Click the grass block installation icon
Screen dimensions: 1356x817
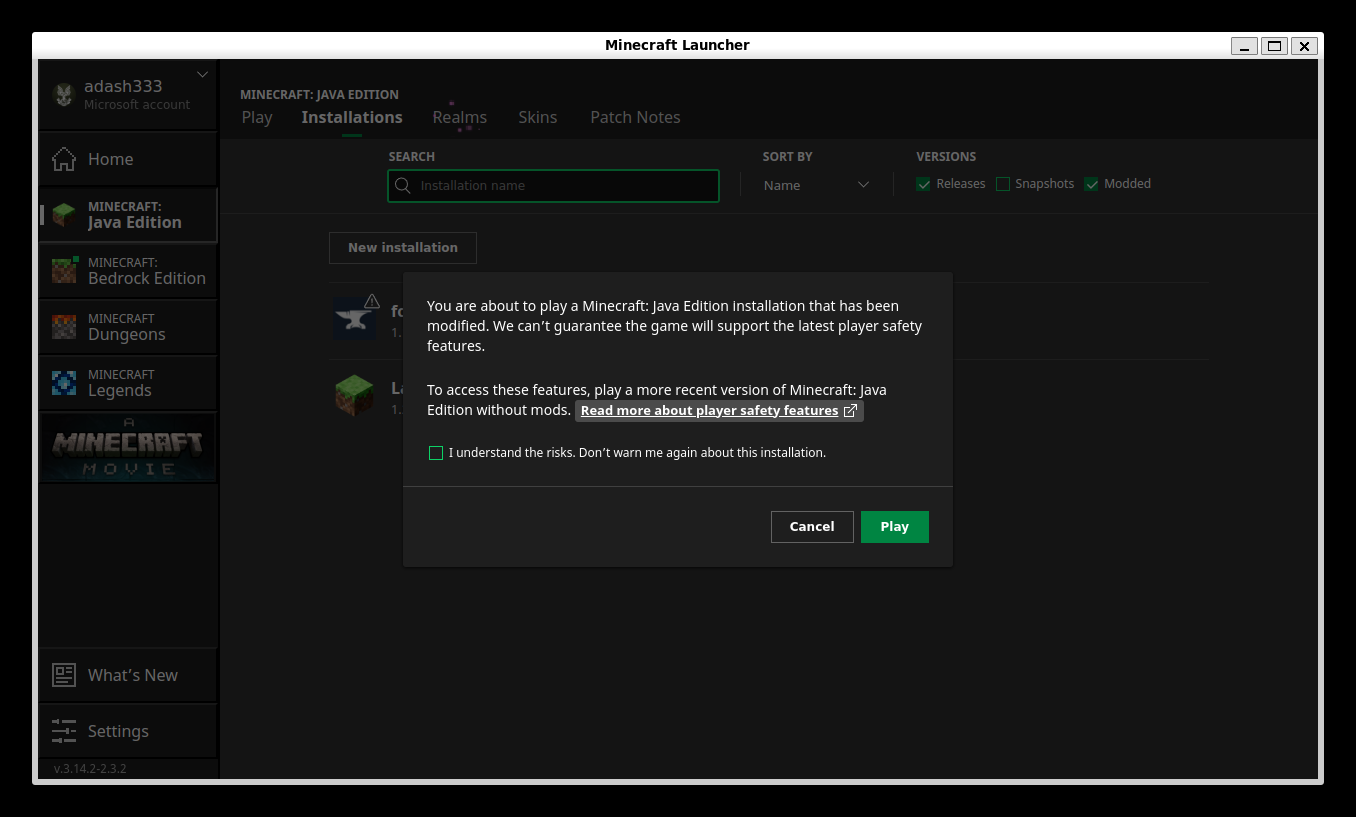(x=354, y=396)
